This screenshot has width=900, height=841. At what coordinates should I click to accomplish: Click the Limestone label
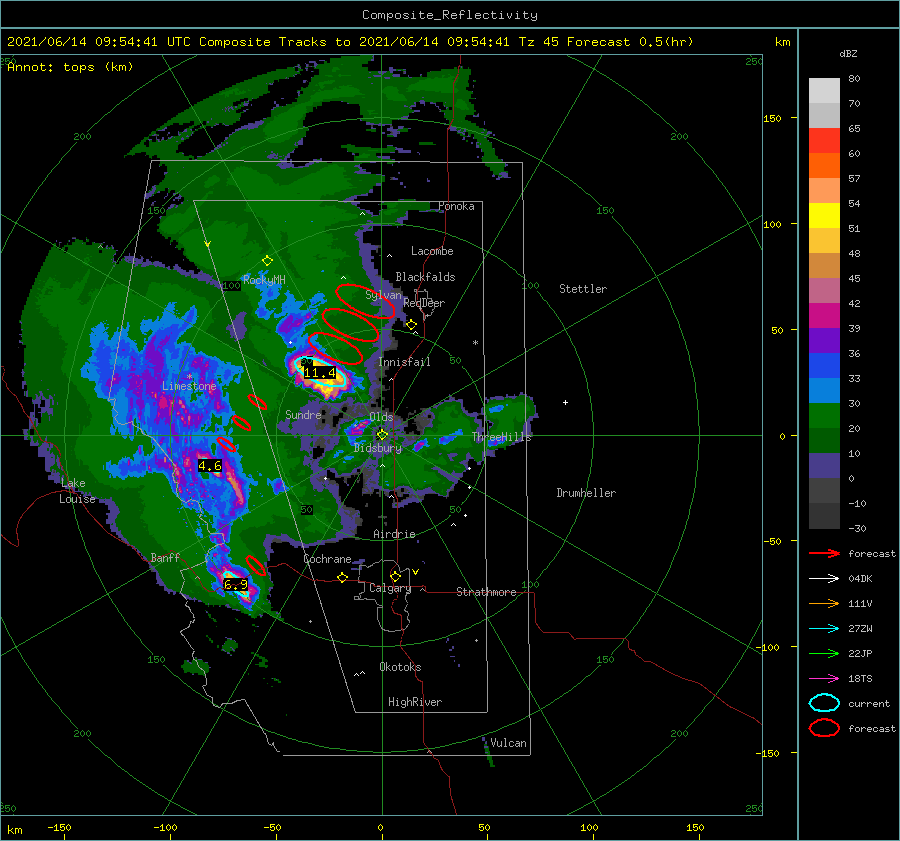point(189,386)
